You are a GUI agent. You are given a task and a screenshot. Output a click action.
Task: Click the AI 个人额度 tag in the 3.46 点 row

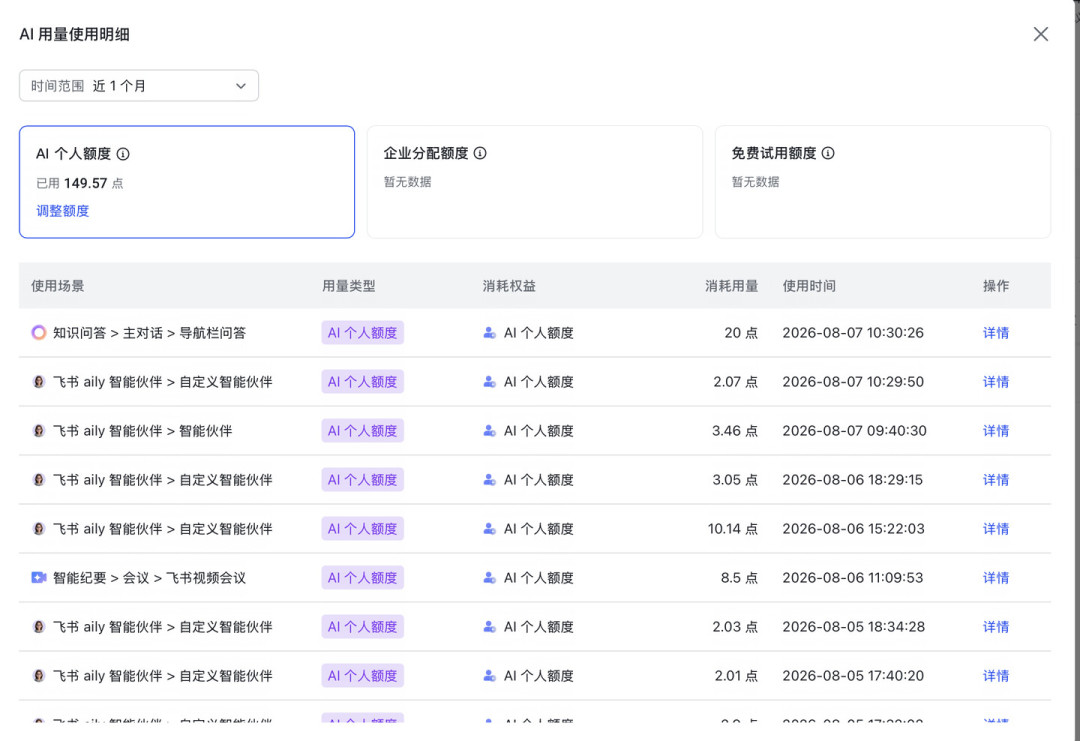pos(362,430)
